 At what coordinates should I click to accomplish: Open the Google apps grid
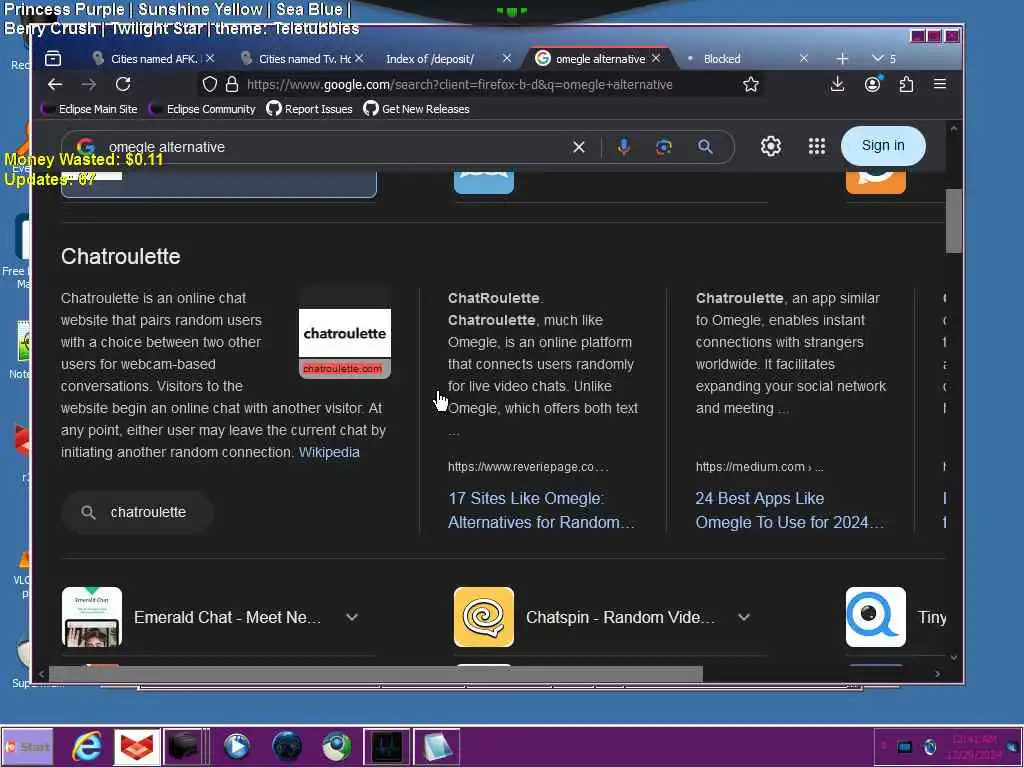(x=816, y=146)
